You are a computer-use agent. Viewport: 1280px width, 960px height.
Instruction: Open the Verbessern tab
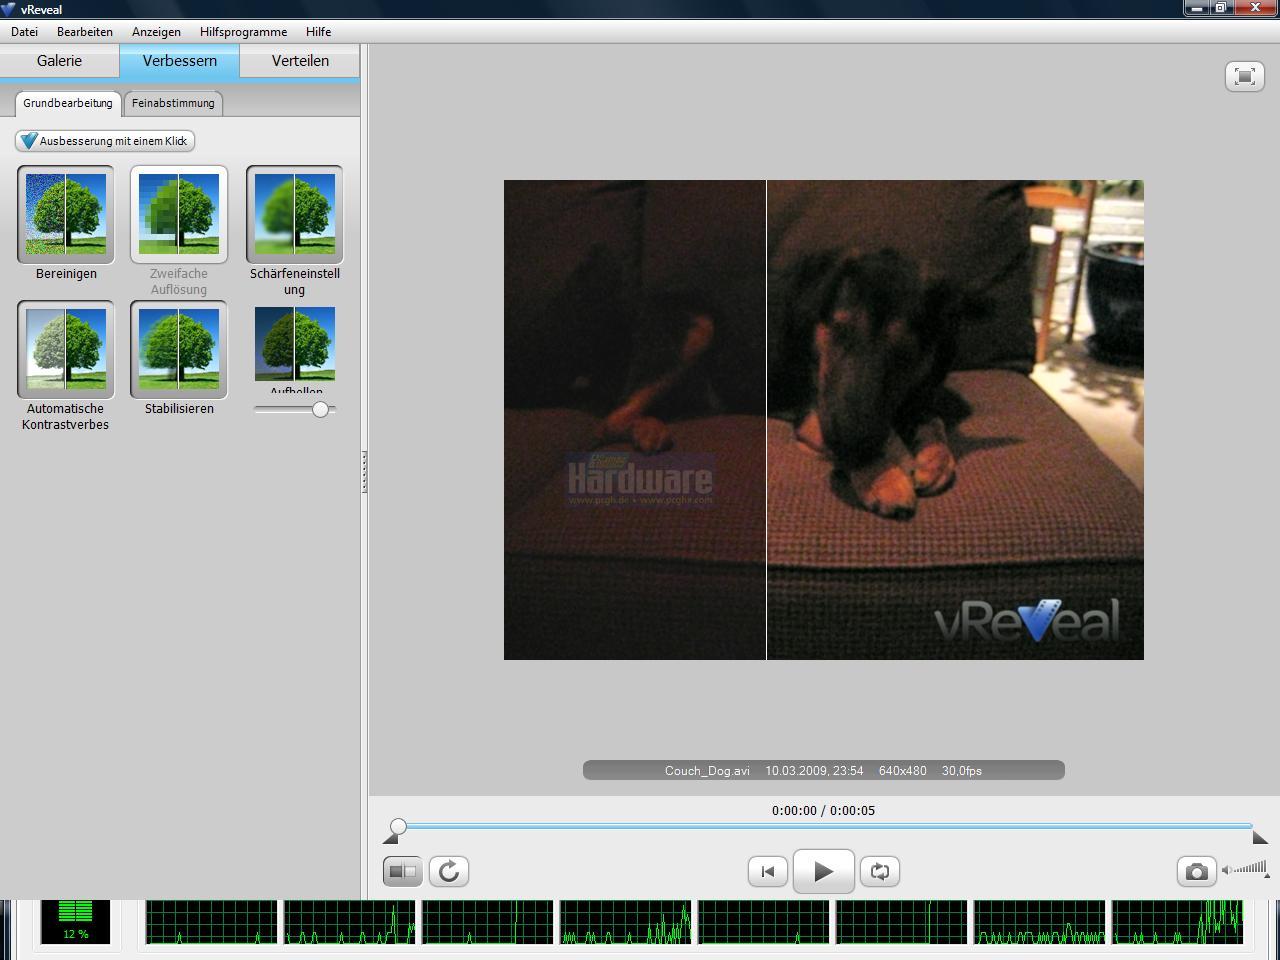coord(180,61)
